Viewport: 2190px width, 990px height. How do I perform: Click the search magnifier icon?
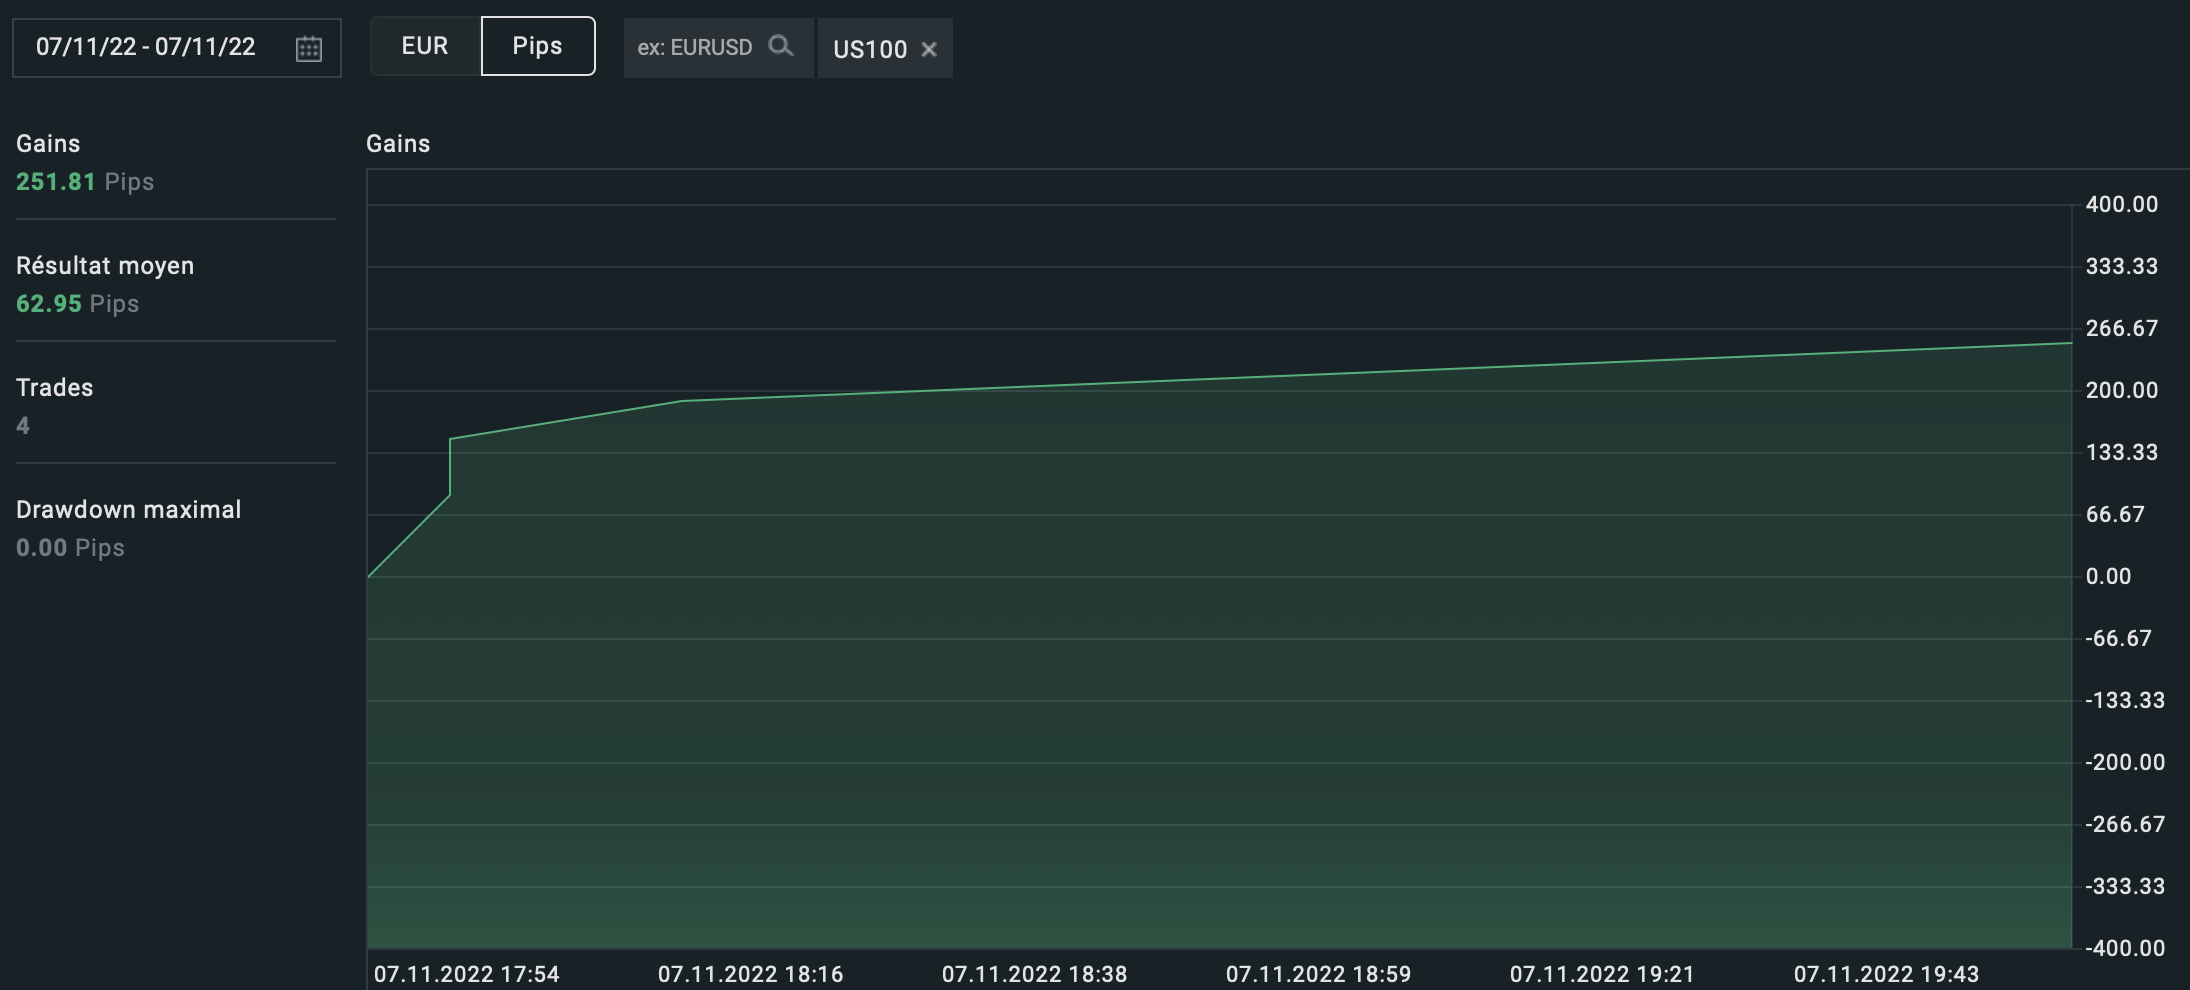pyautogui.click(x=780, y=46)
